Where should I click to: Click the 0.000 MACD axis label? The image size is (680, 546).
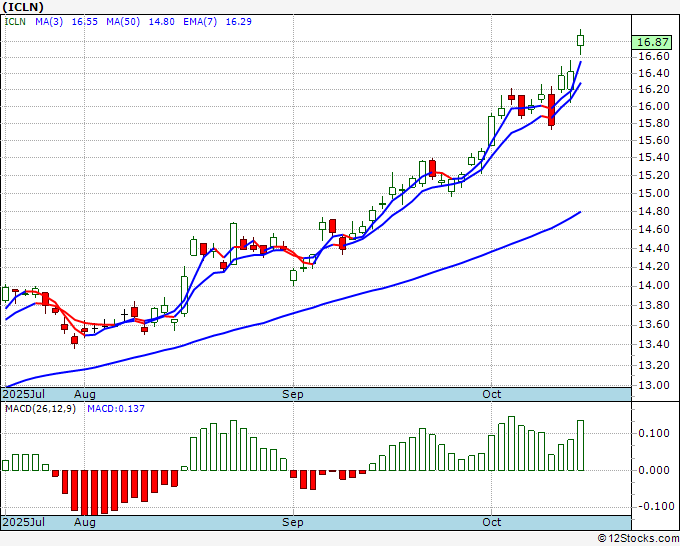tap(656, 470)
